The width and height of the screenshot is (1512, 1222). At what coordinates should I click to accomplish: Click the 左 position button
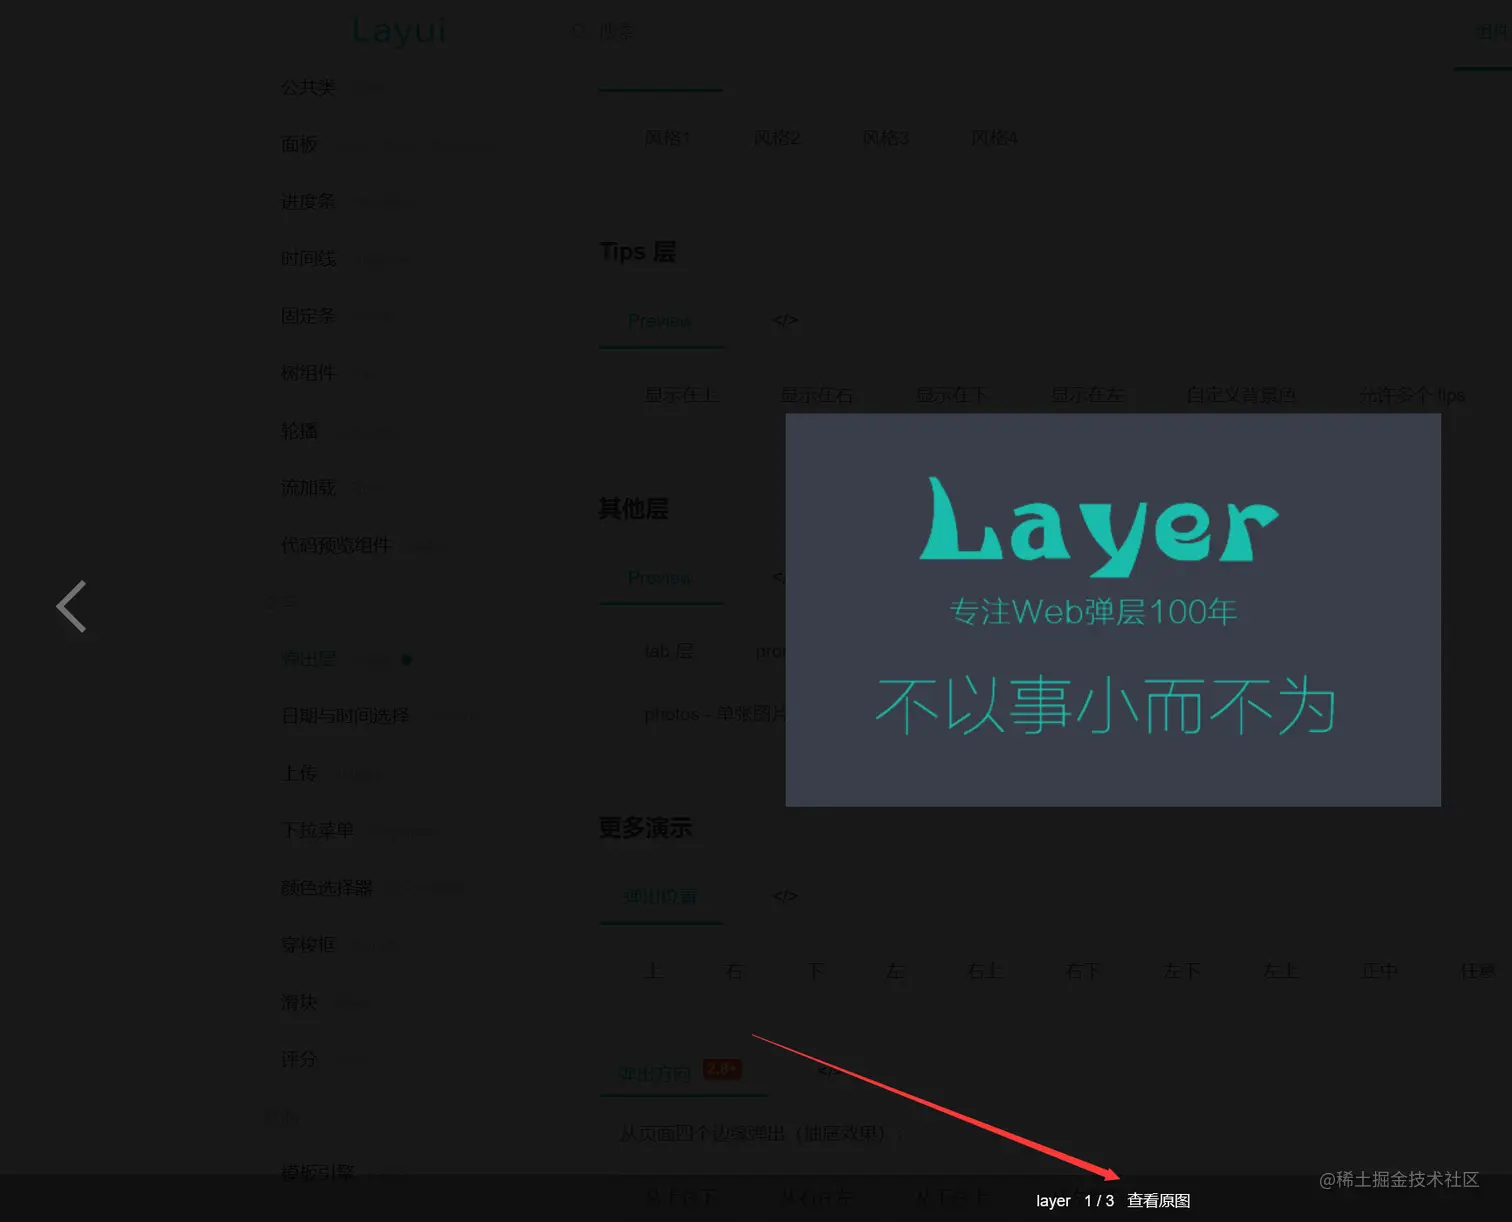[x=895, y=971]
